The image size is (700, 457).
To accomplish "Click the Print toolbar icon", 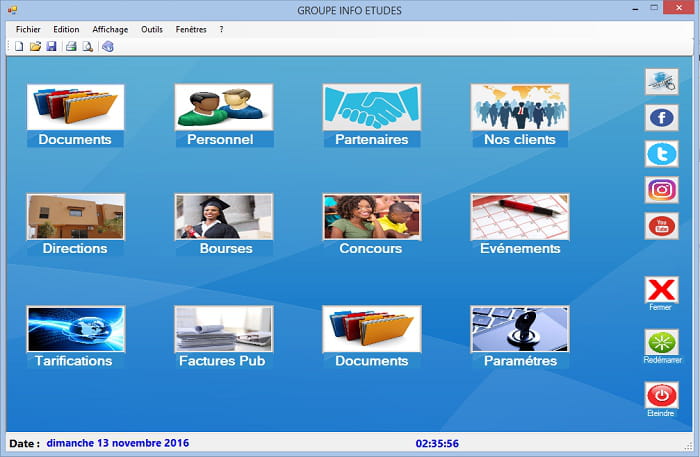I will (71, 46).
